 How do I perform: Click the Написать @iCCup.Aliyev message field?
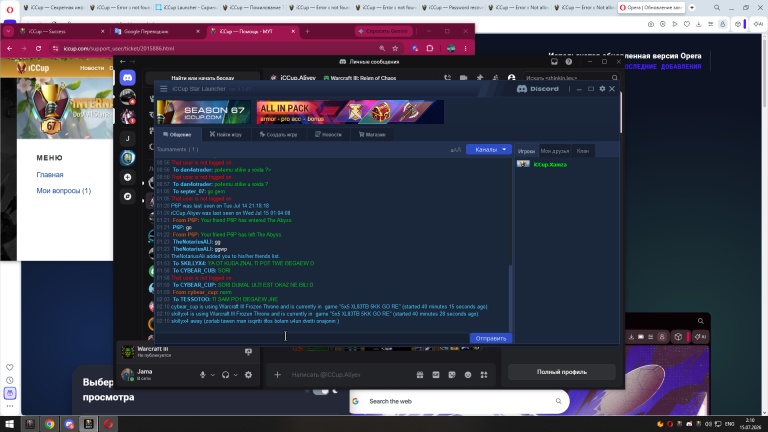[349, 375]
